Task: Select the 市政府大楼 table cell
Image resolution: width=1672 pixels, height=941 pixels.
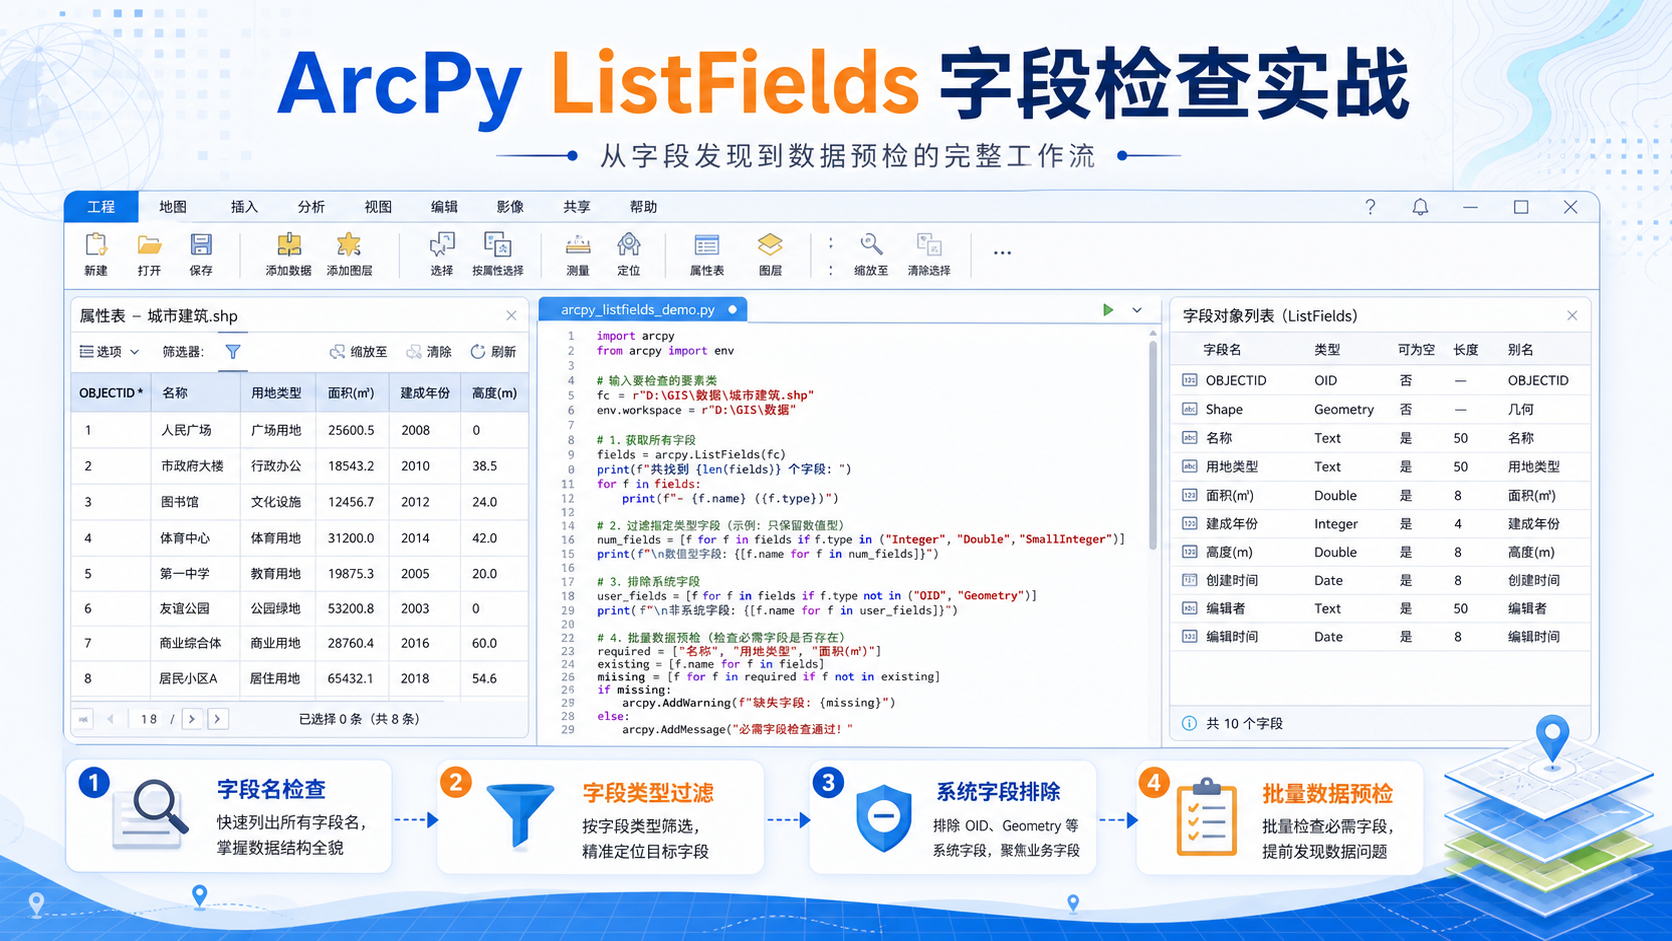Action: (193, 466)
